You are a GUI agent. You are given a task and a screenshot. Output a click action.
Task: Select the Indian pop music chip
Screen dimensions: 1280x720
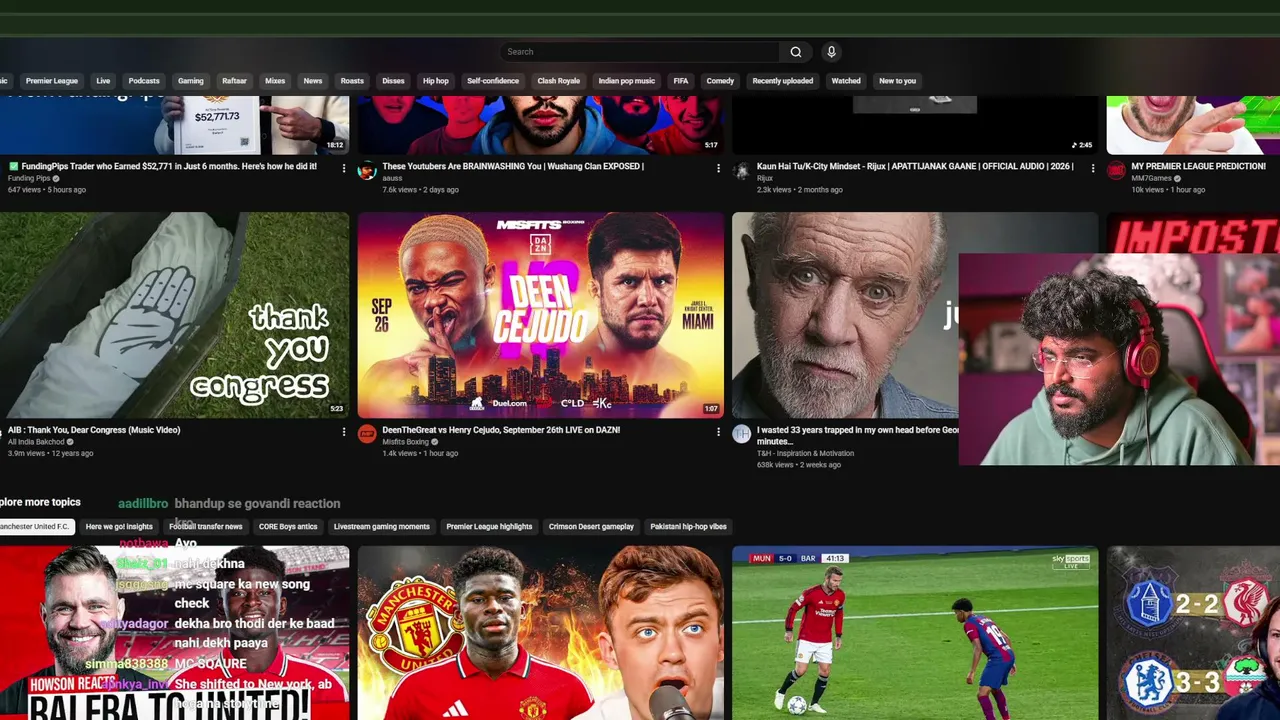(x=627, y=81)
